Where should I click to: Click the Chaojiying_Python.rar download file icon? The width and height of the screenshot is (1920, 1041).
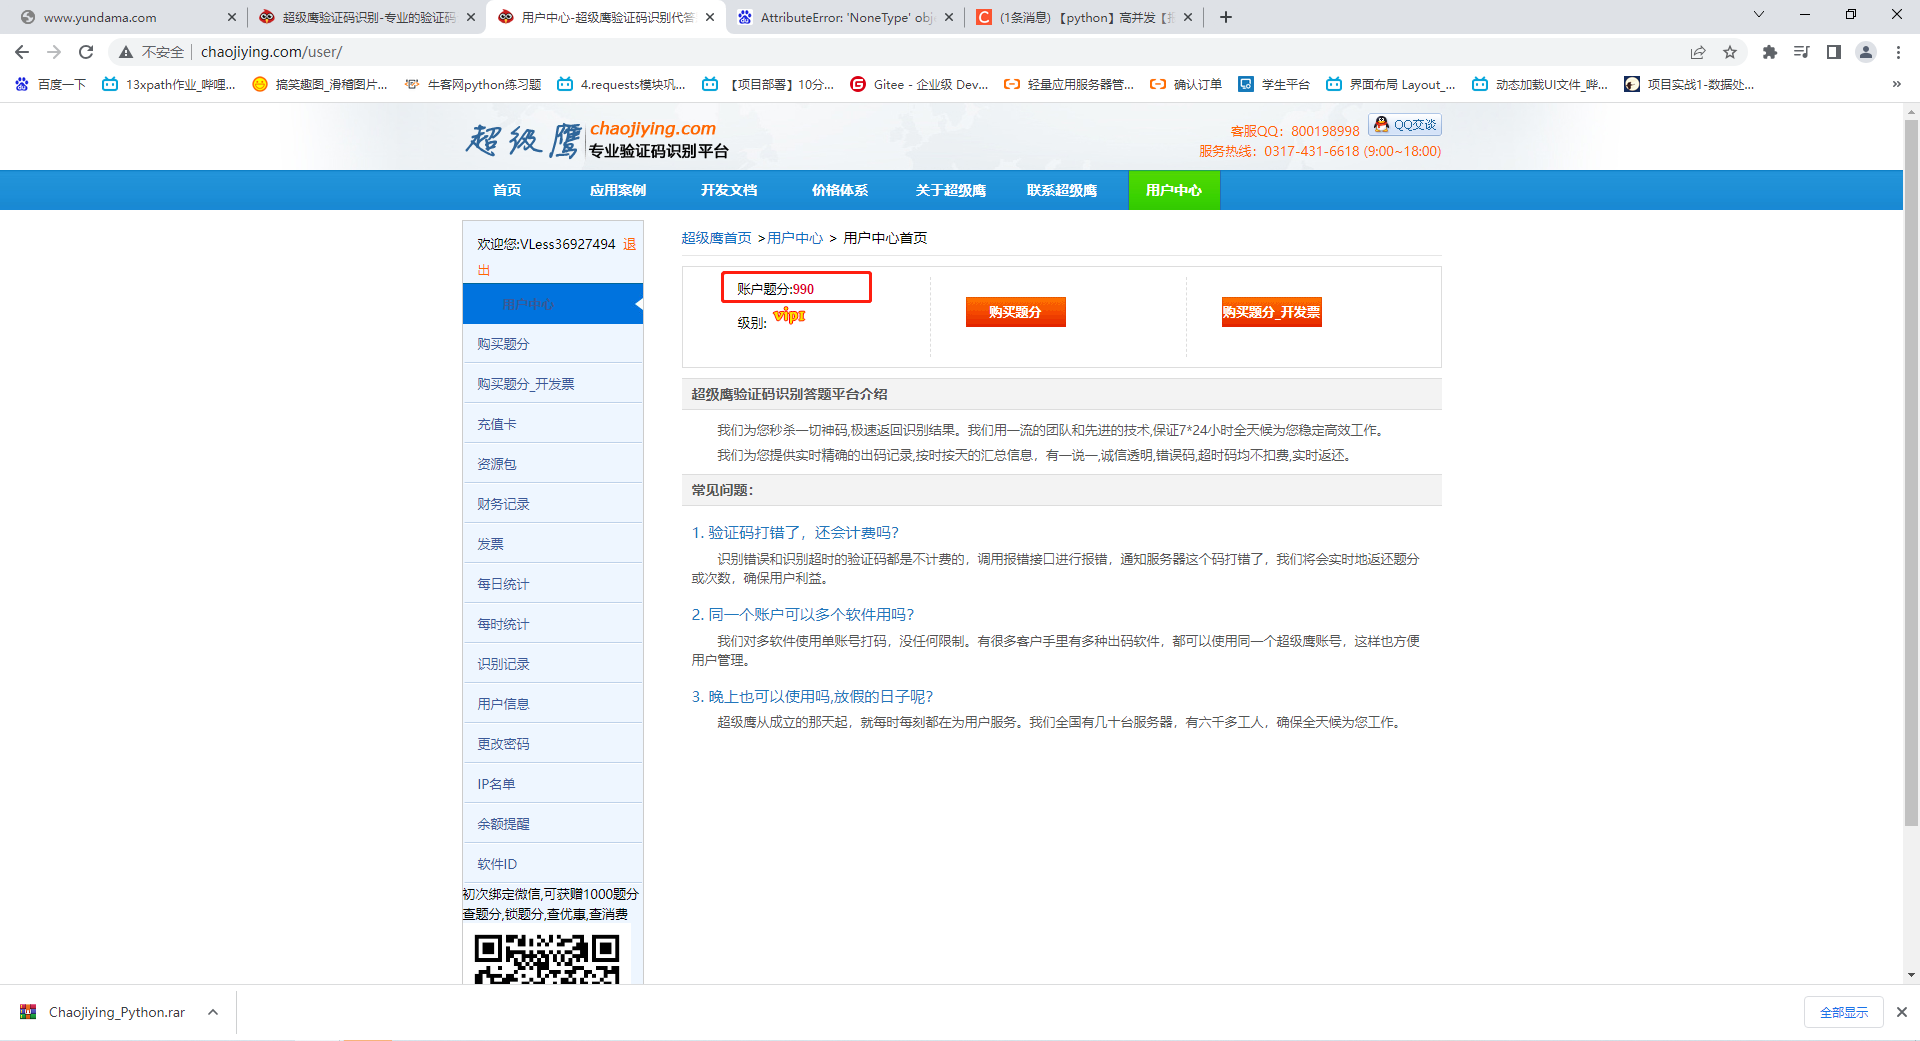[x=28, y=1012]
